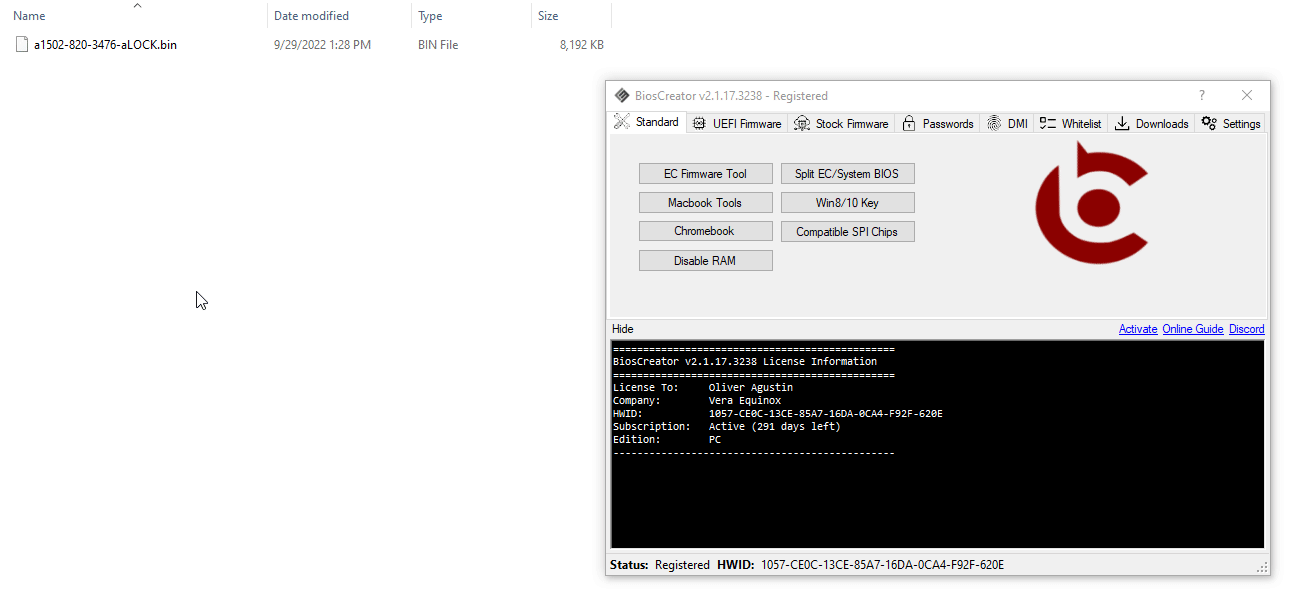The height and width of the screenshot is (607, 1294).
Task: Select file a1502-820-3476-aLOCK.bin
Action: coord(105,45)
